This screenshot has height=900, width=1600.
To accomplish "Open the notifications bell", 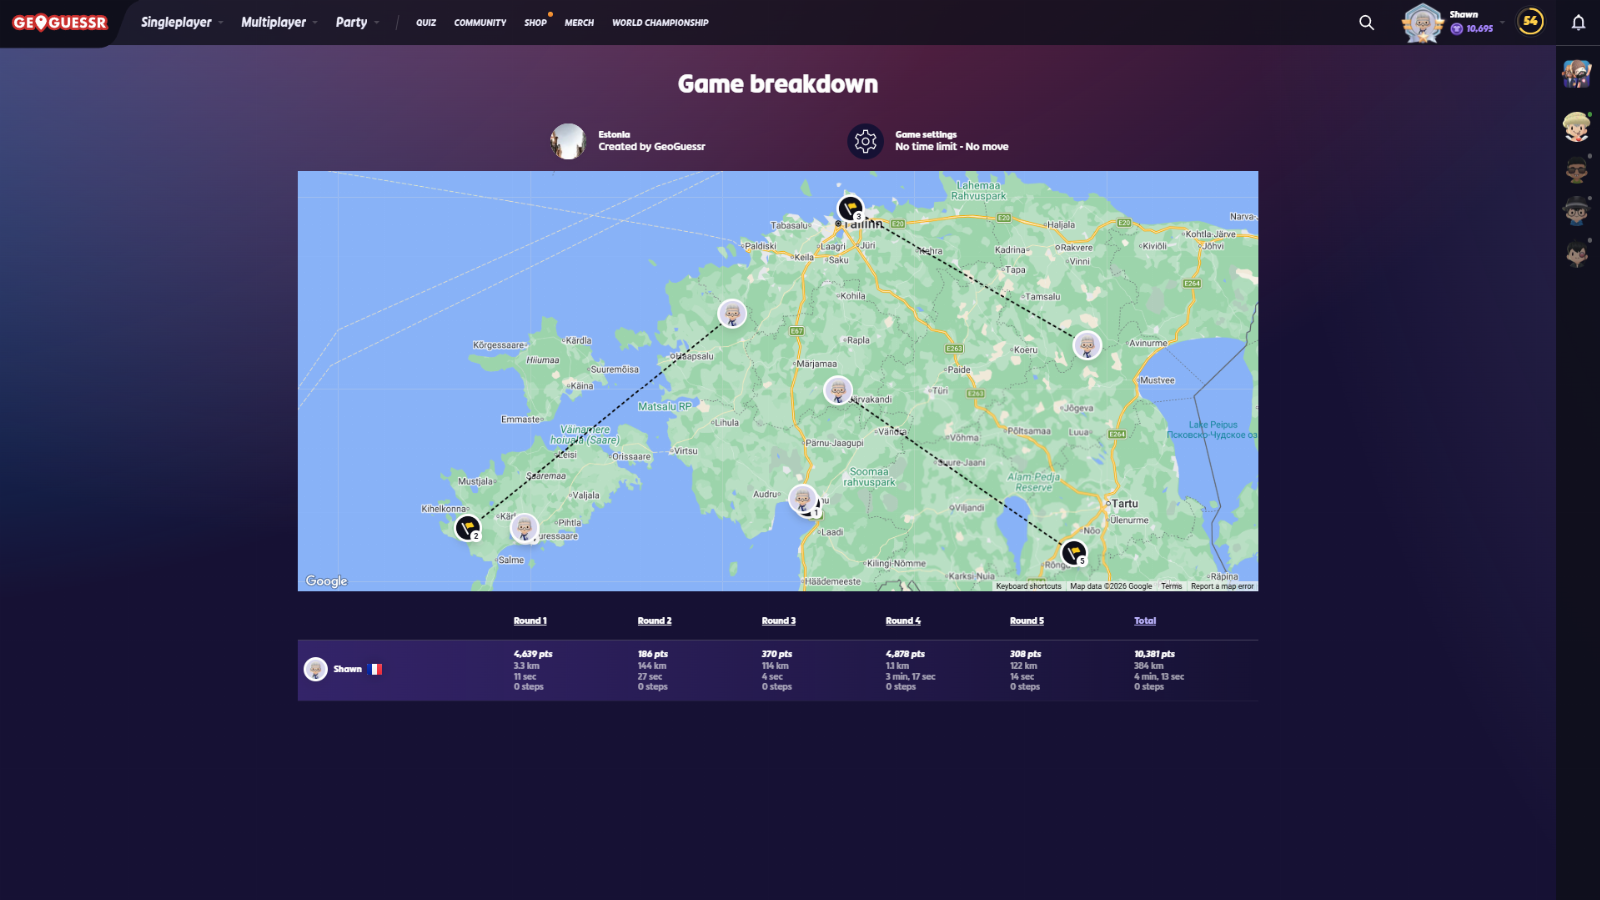I will coord(1578,22).
